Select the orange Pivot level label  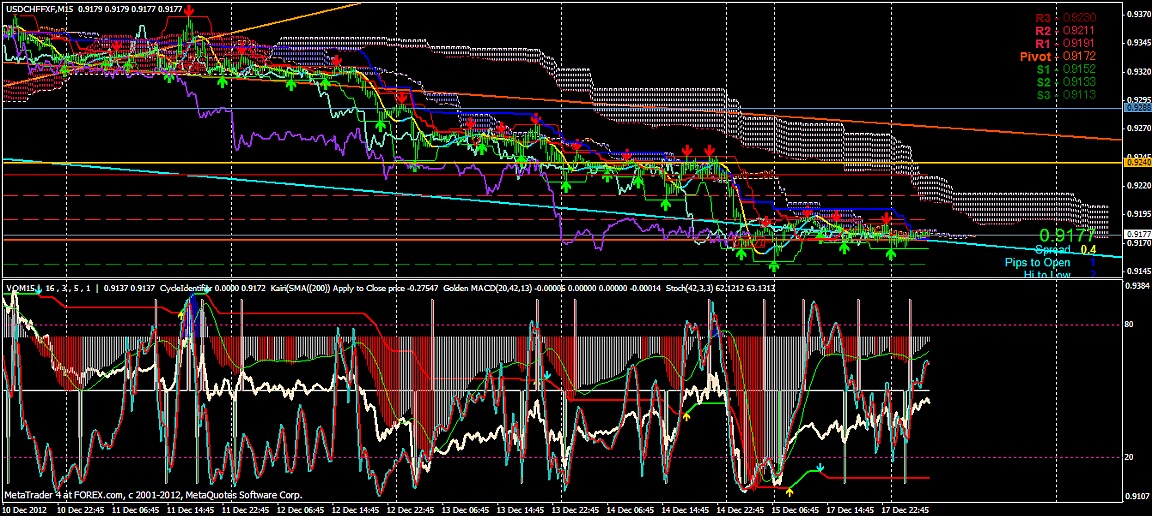(x=1035, y=57)
